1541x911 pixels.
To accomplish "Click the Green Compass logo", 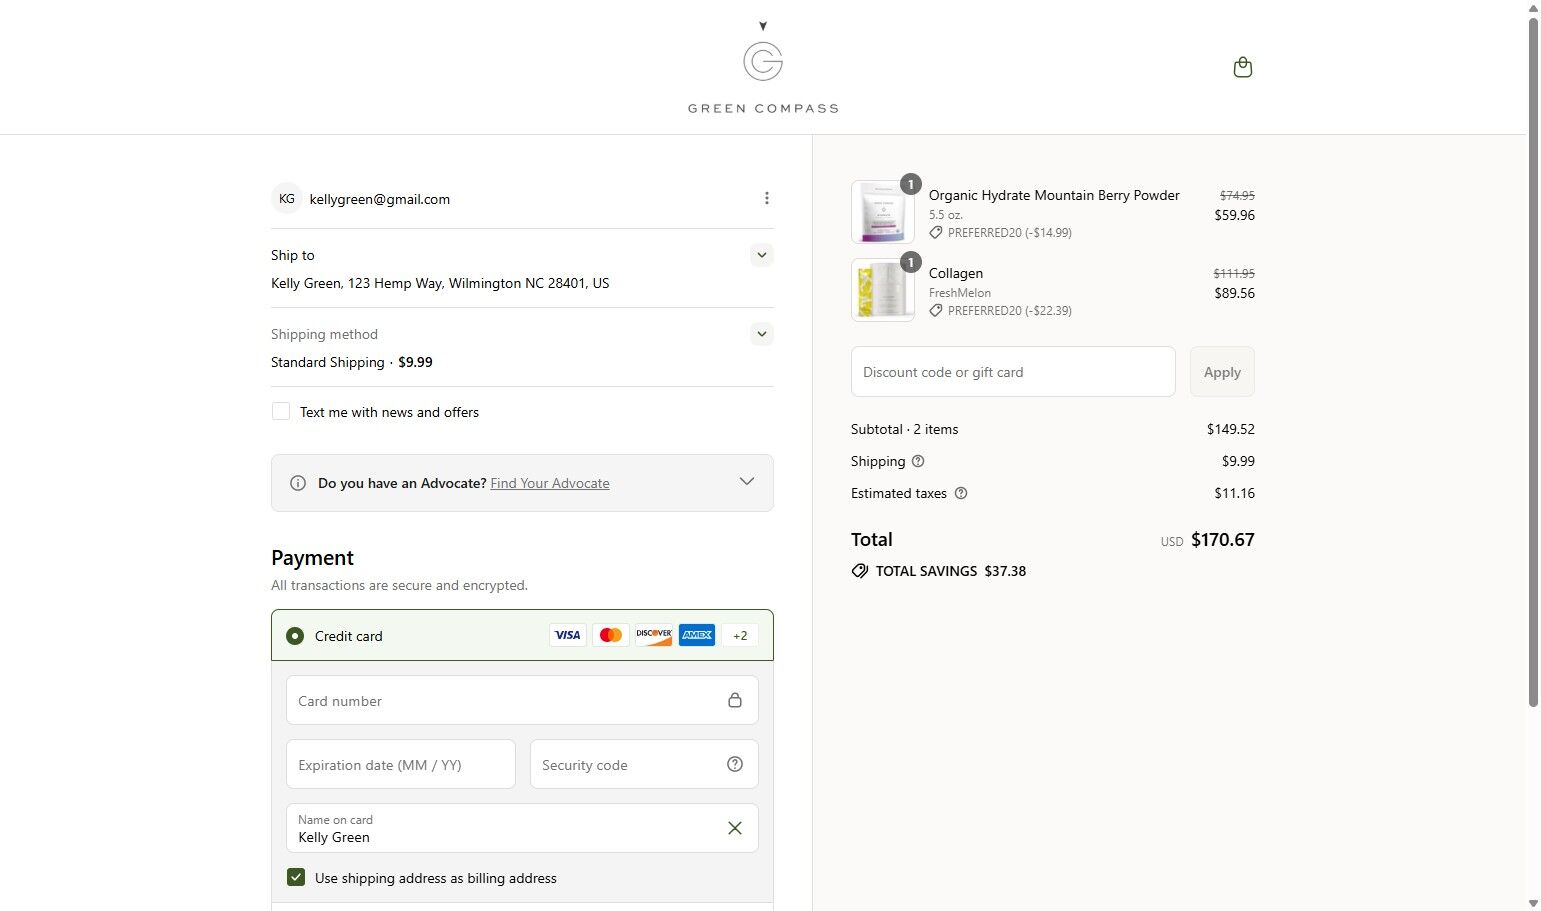I will (x=763, y=68).
